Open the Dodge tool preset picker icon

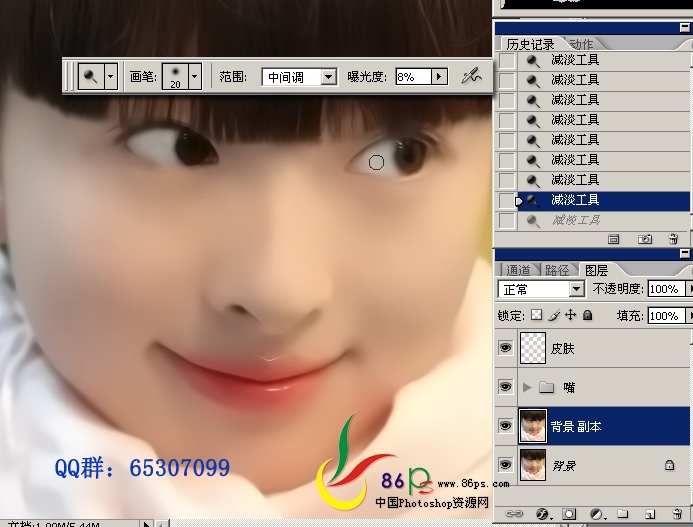91,76
